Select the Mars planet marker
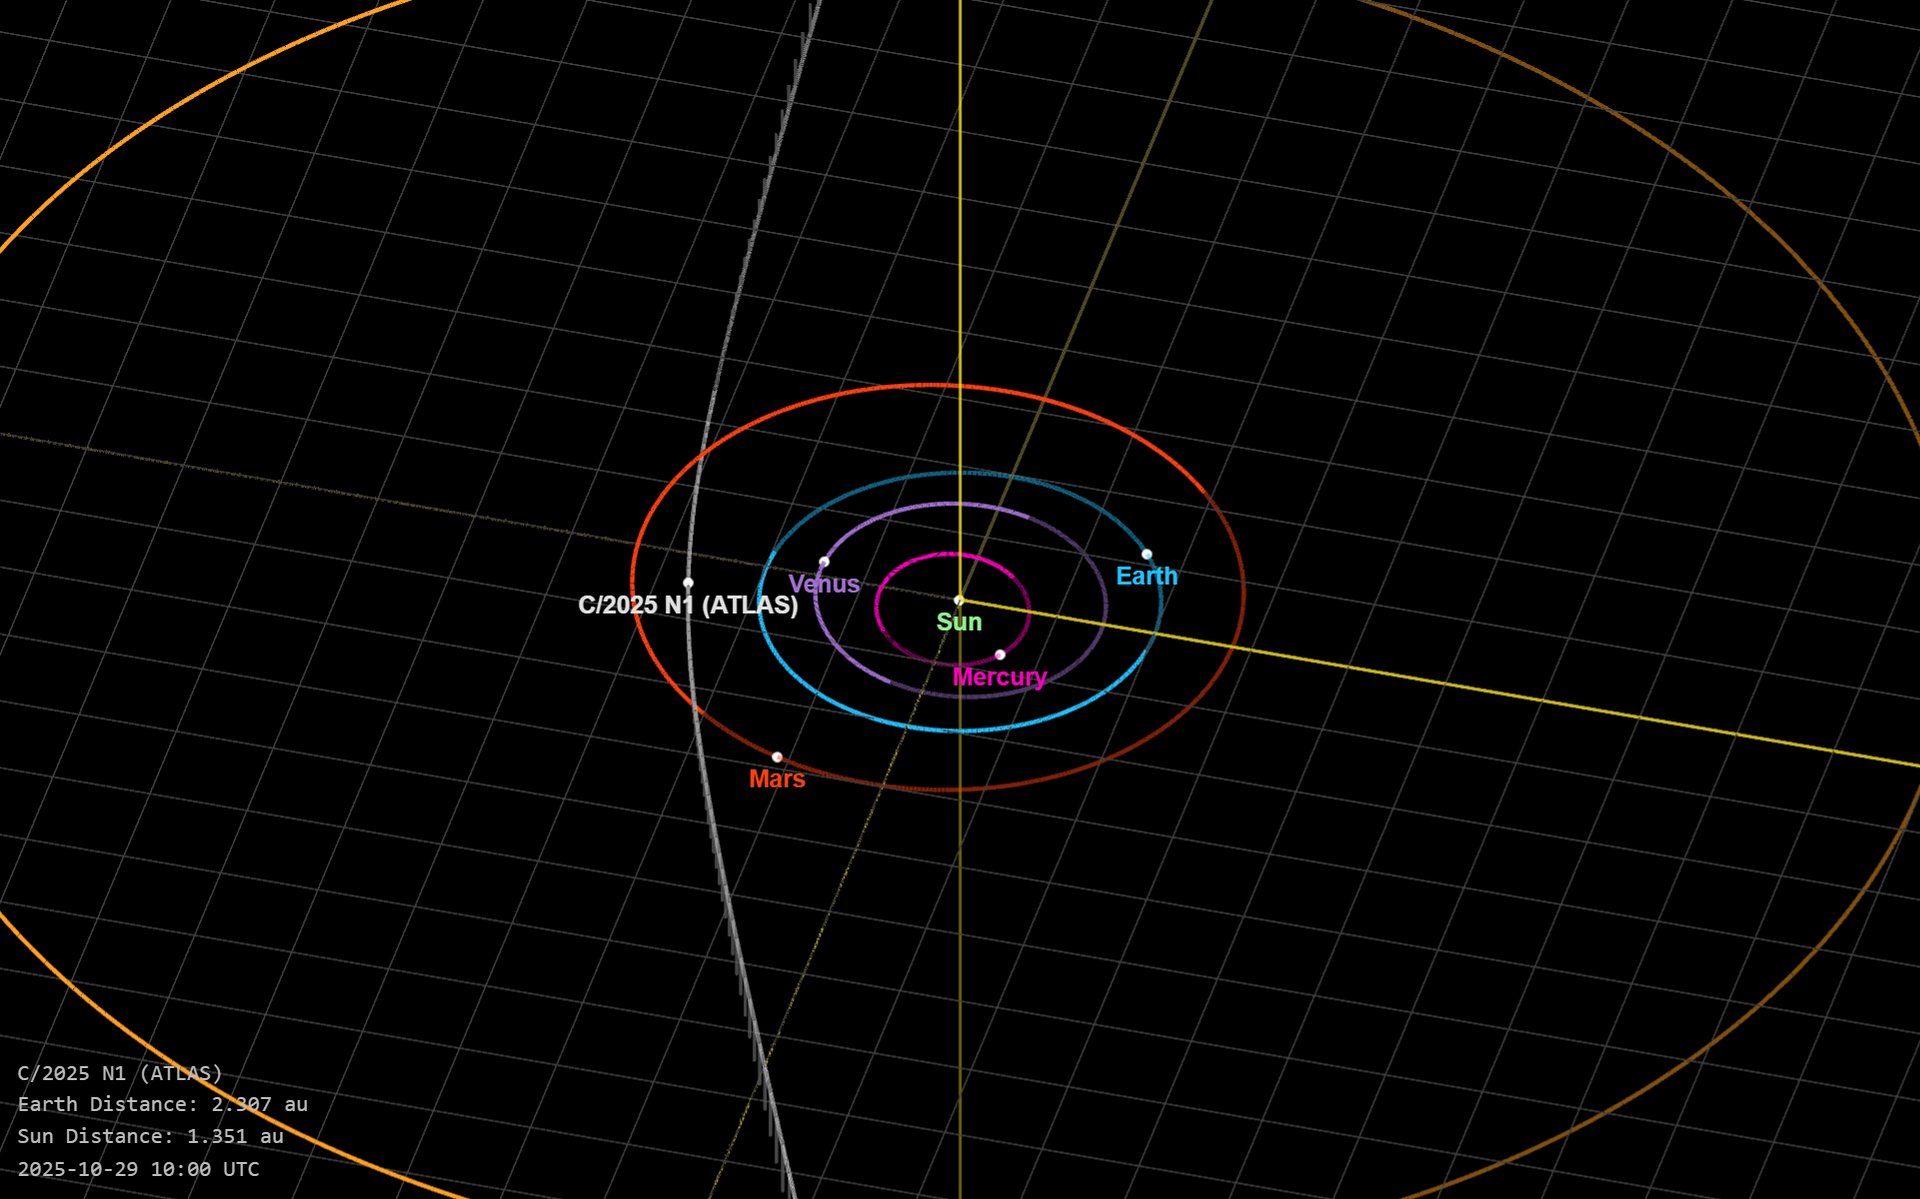1920x1199 pixels. 777,757
